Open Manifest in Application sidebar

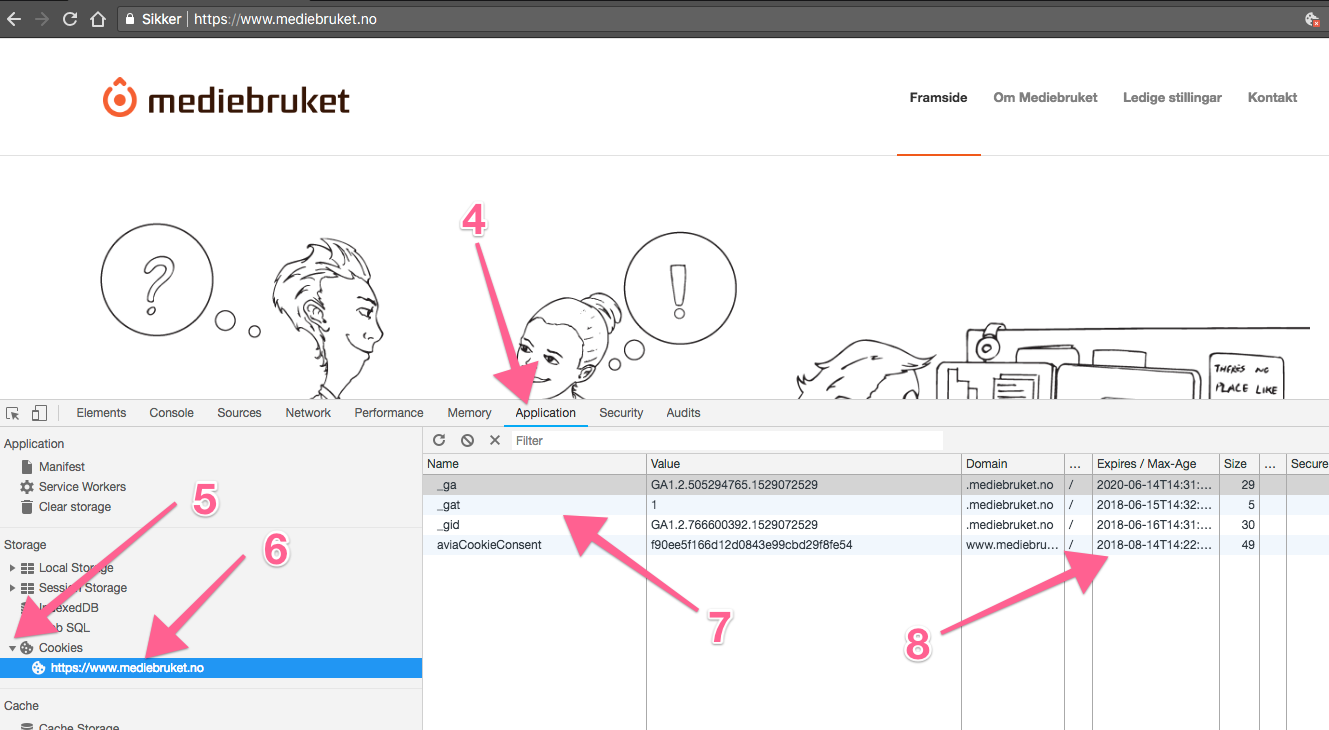pyautogui.click(x=62, y=467)
